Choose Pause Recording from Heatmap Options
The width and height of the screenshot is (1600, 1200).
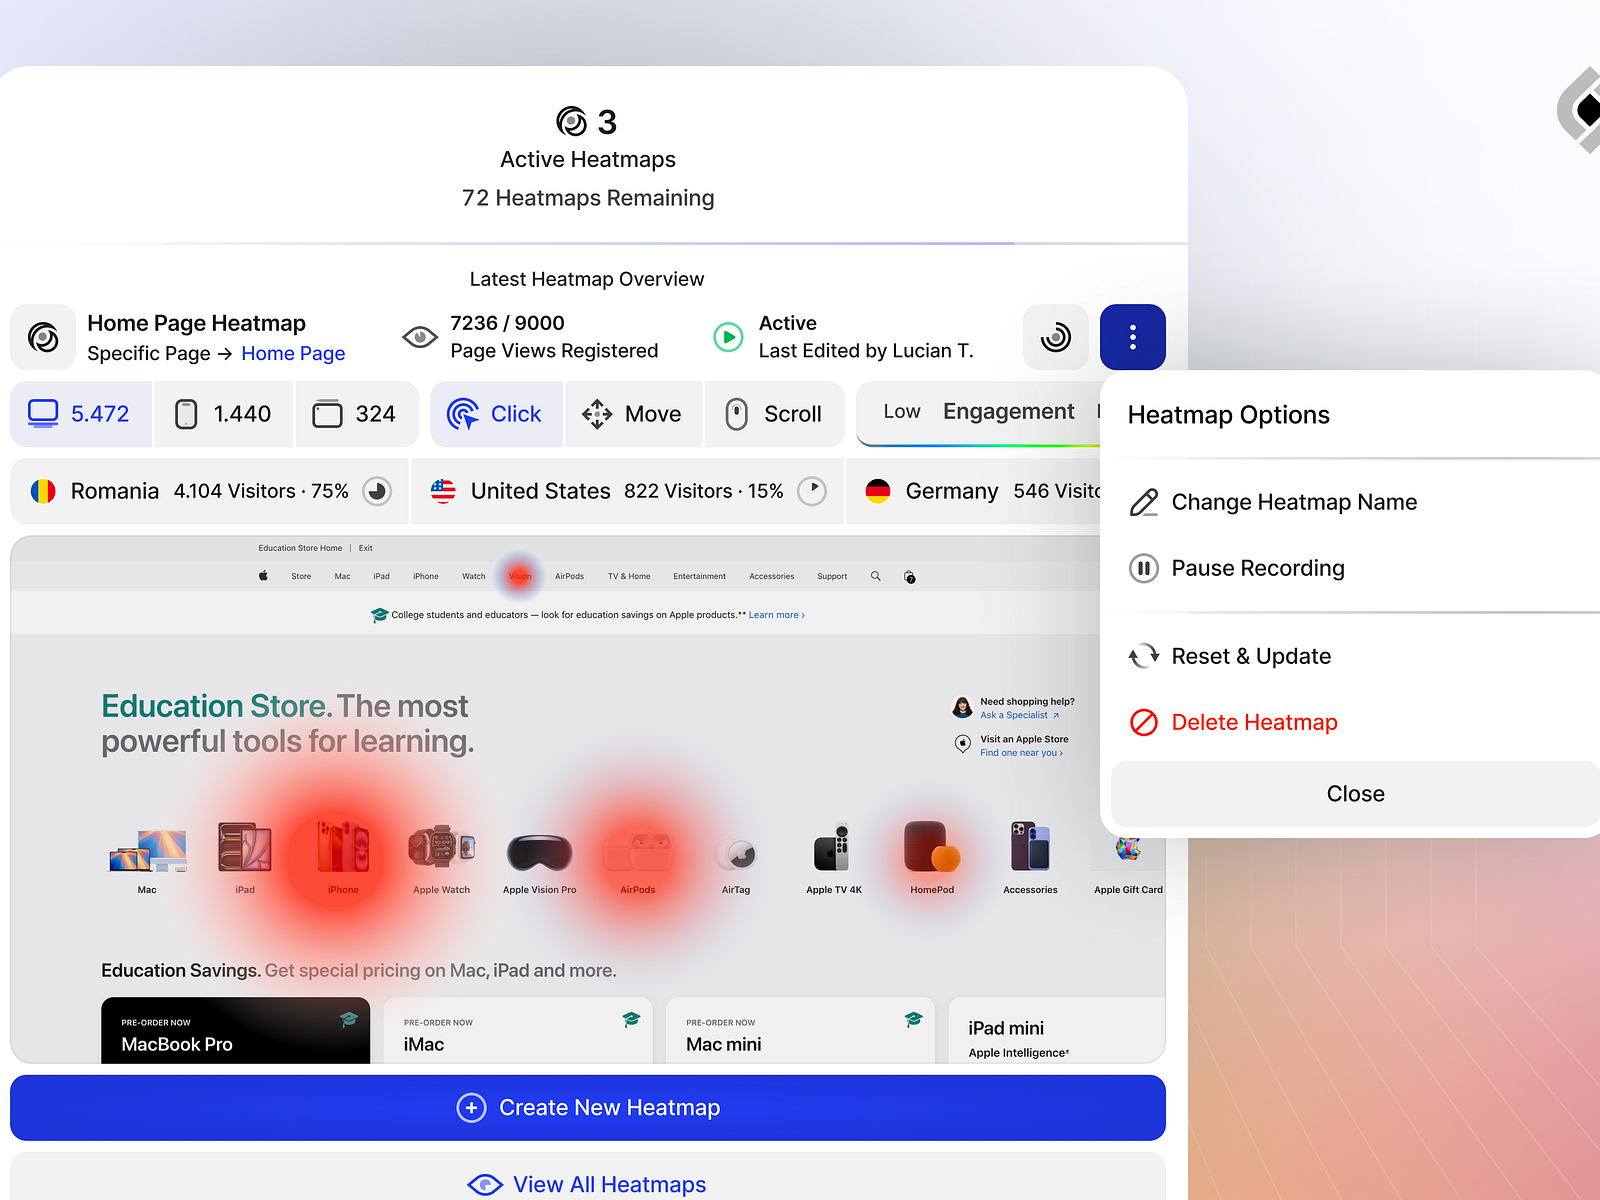1258,568
